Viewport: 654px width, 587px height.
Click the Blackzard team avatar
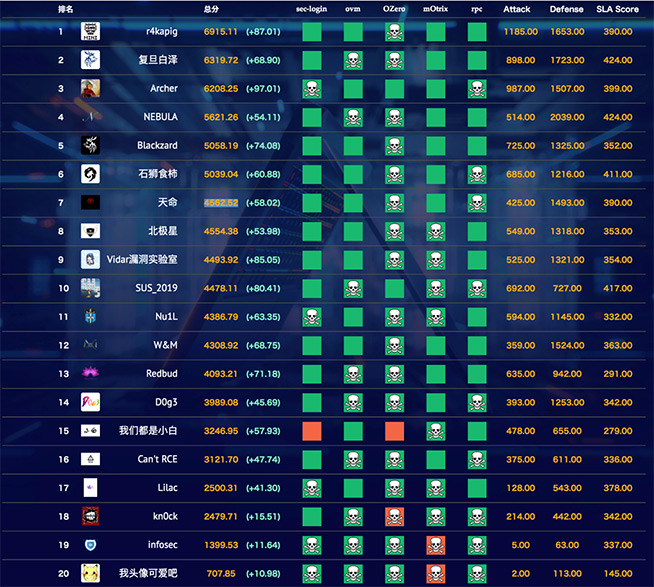(90, 146)
